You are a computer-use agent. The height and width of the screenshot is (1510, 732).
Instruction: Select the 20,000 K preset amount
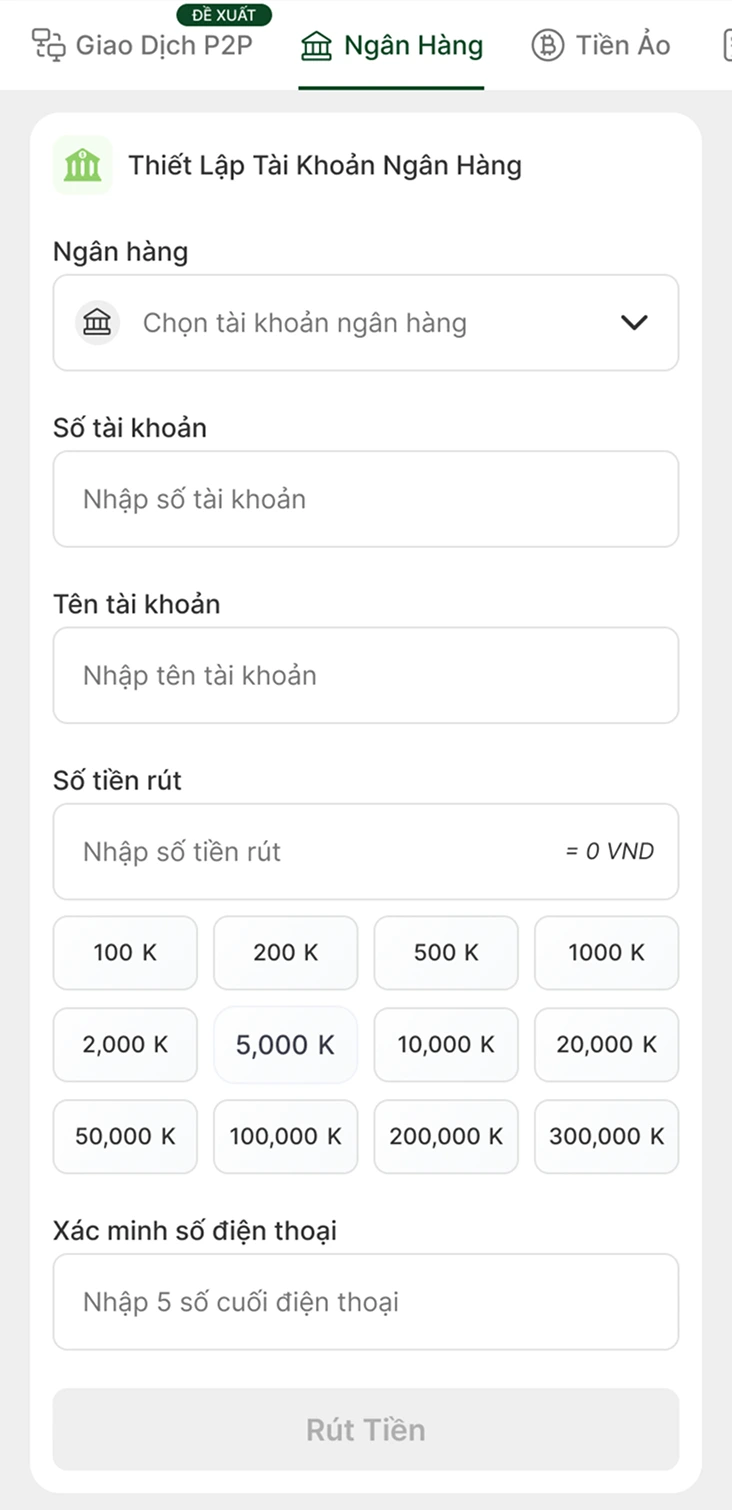click(x=607, y=1045)
